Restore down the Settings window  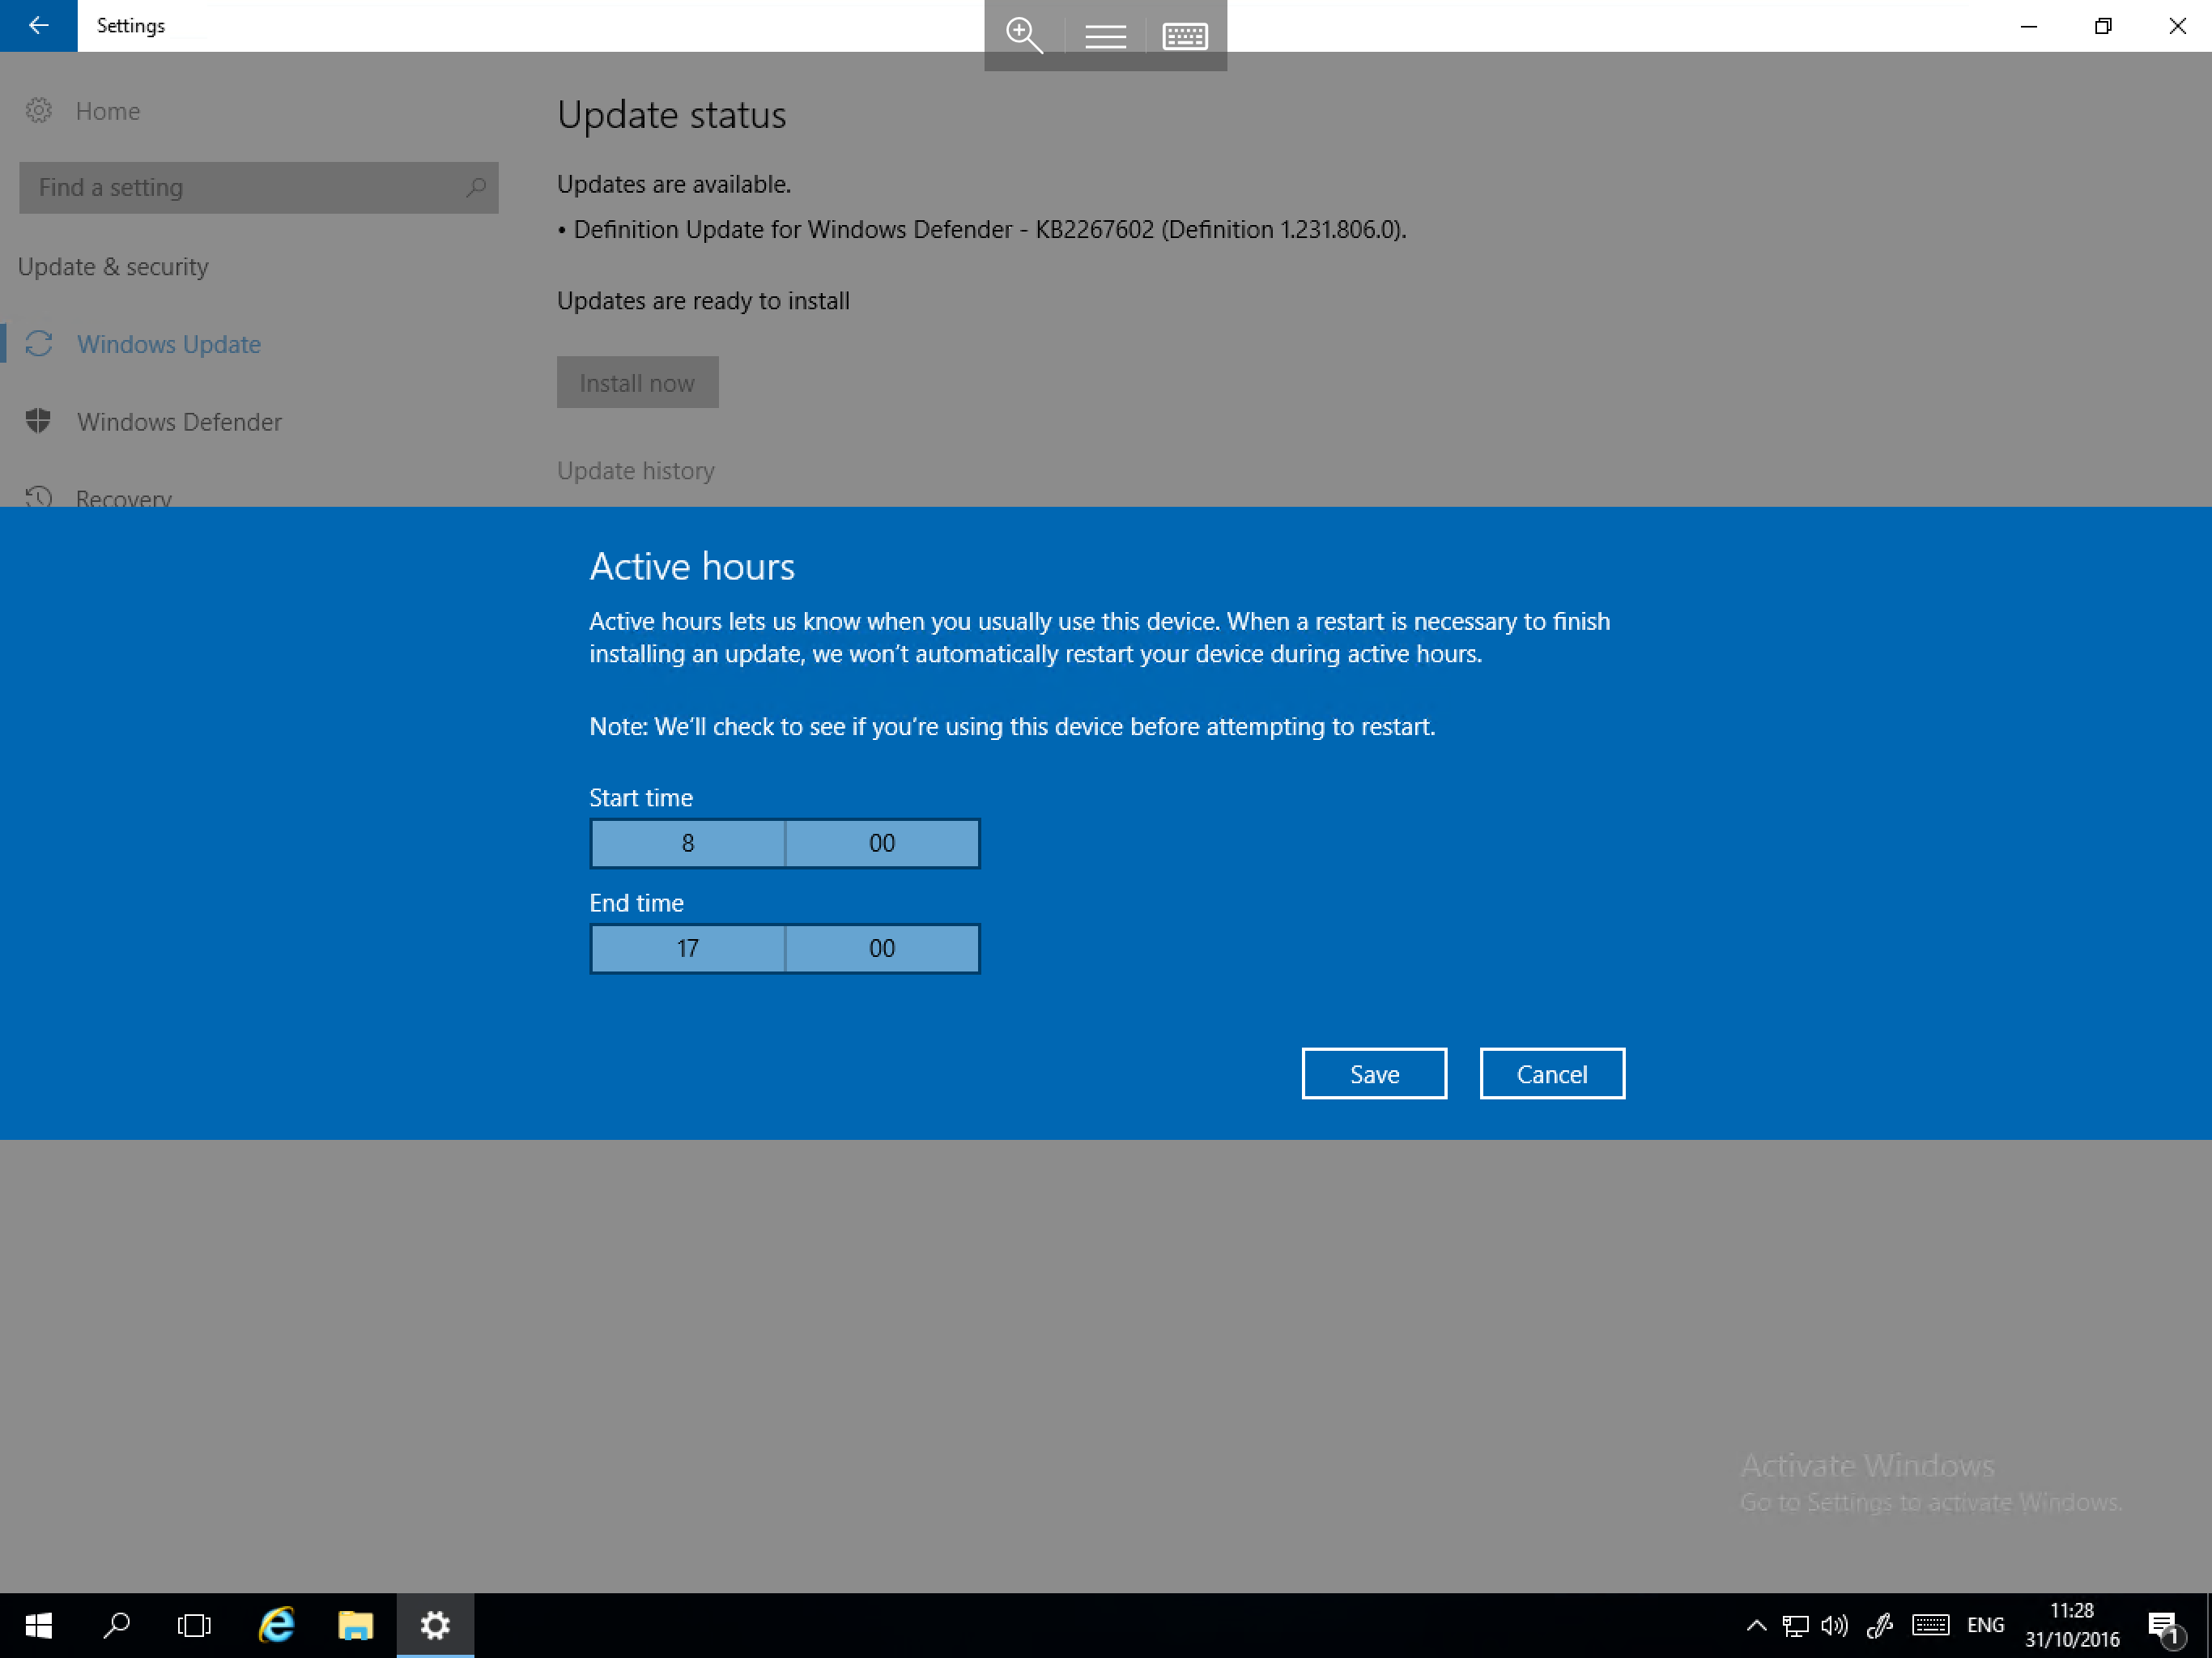coord(2103,26)
